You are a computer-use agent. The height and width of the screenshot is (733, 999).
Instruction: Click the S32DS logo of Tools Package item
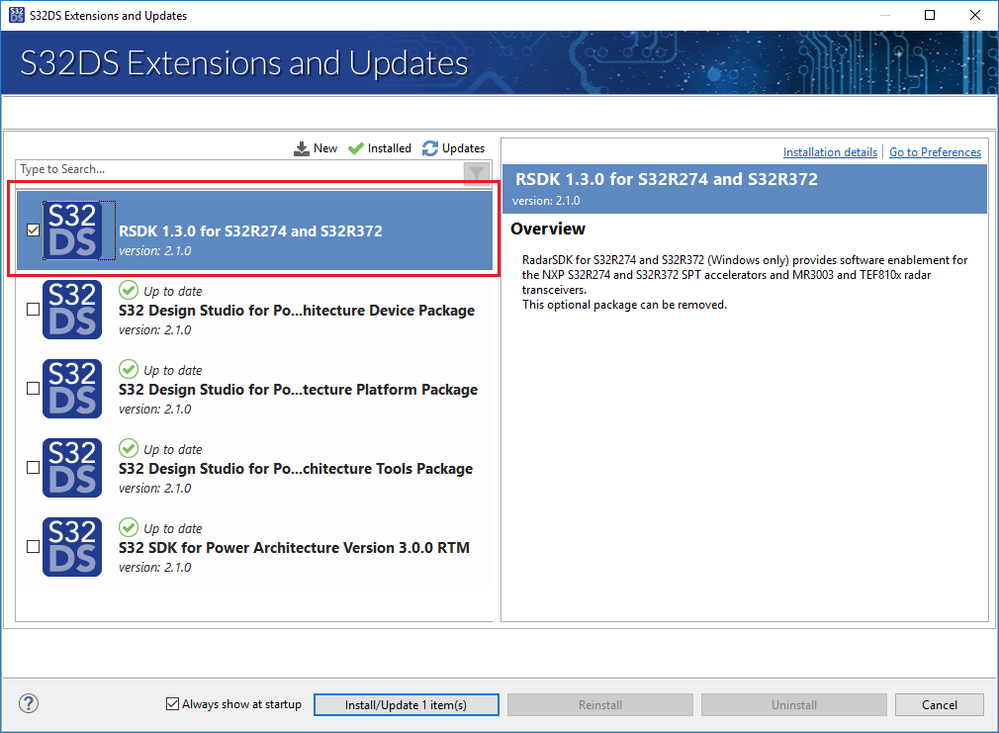click(x=73, y=467)
